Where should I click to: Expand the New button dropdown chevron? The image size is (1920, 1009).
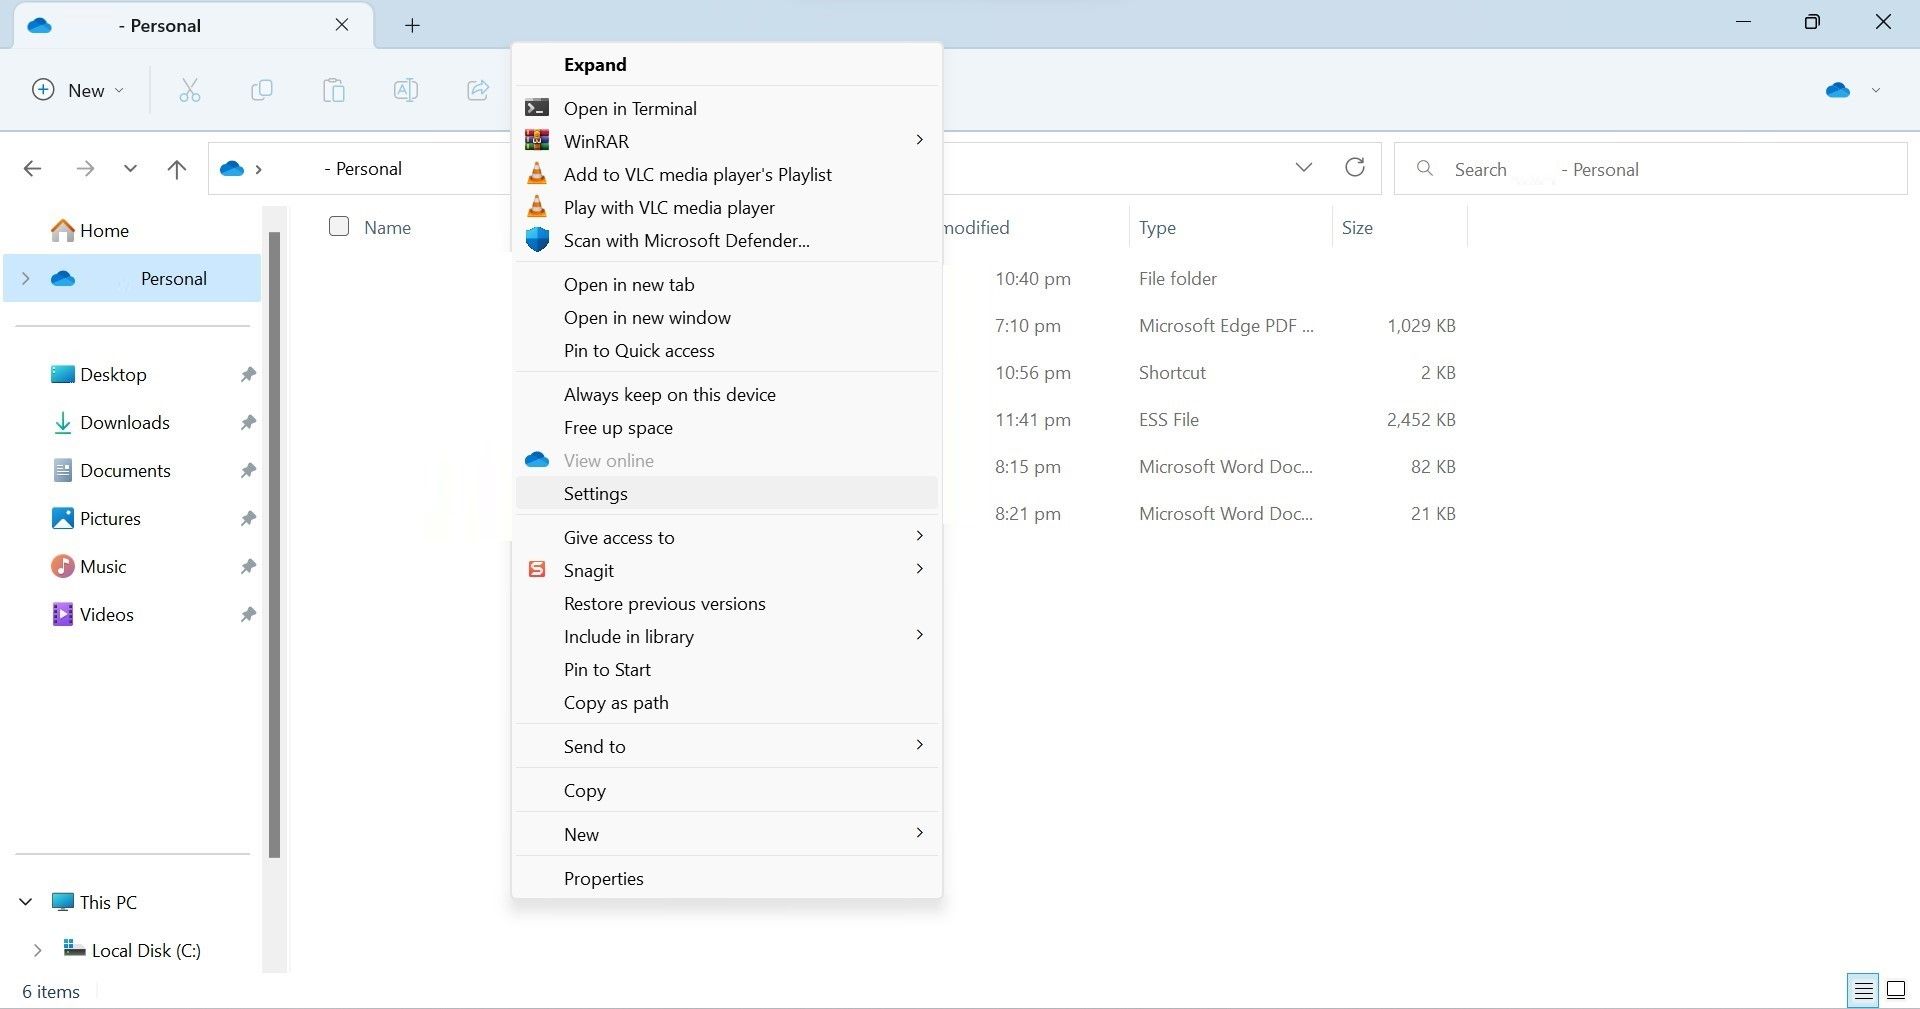[117, 90]
